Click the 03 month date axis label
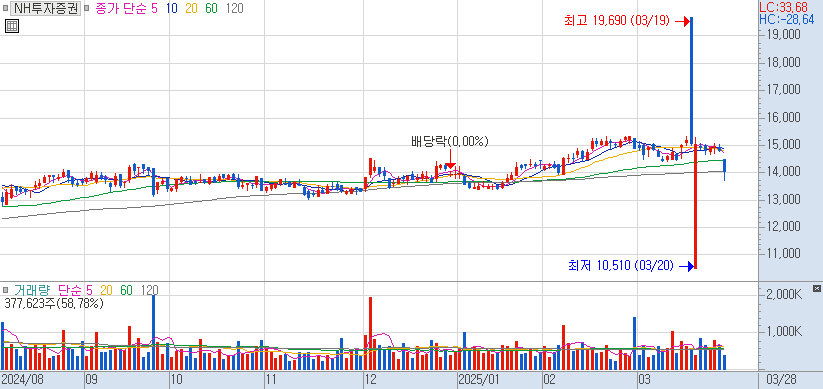Viewport: 823px width, 389px height. [x=645, y=379]
